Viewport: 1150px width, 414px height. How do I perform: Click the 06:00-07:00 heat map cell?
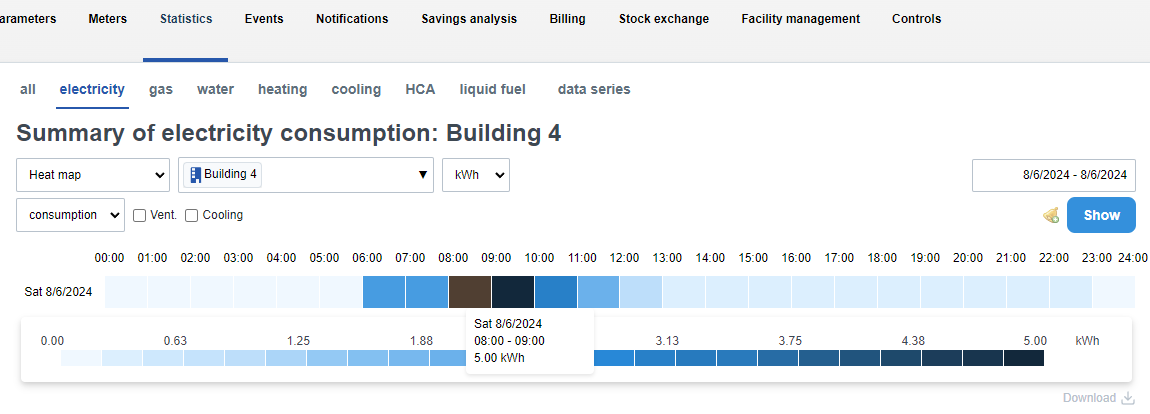[x=383, y=292]
